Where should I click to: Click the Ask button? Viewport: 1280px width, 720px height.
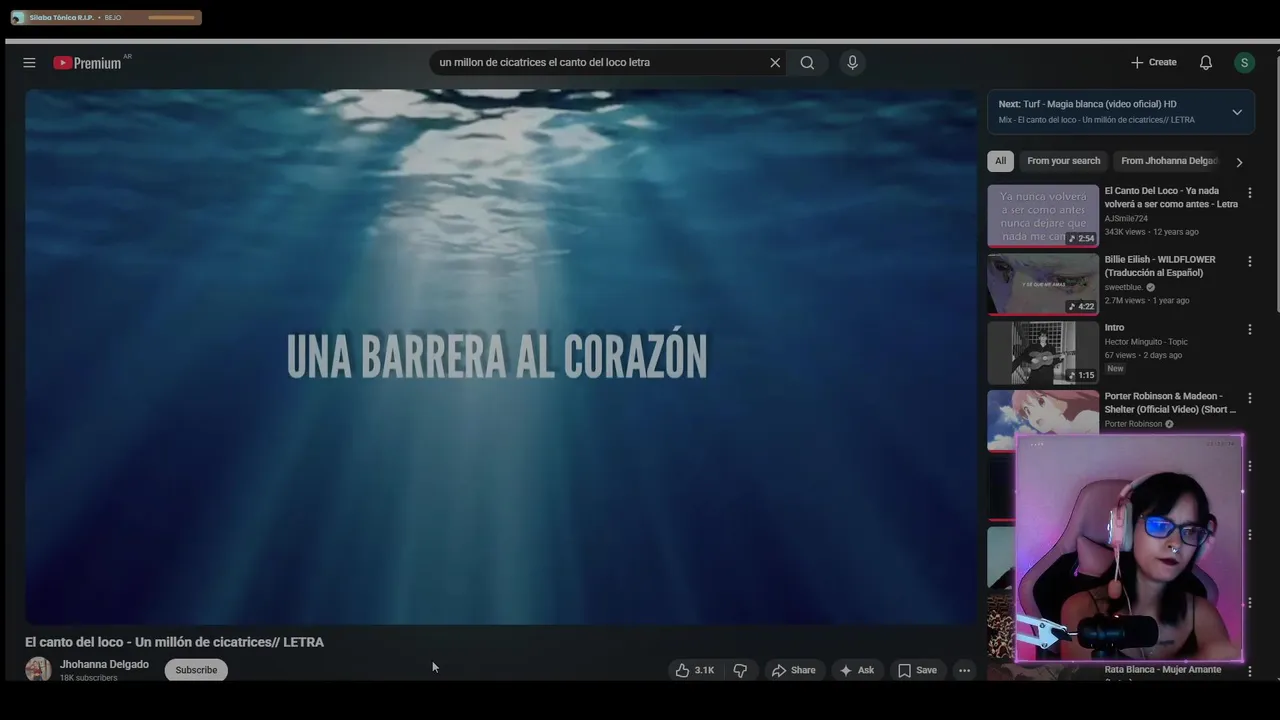coord(857,670)
